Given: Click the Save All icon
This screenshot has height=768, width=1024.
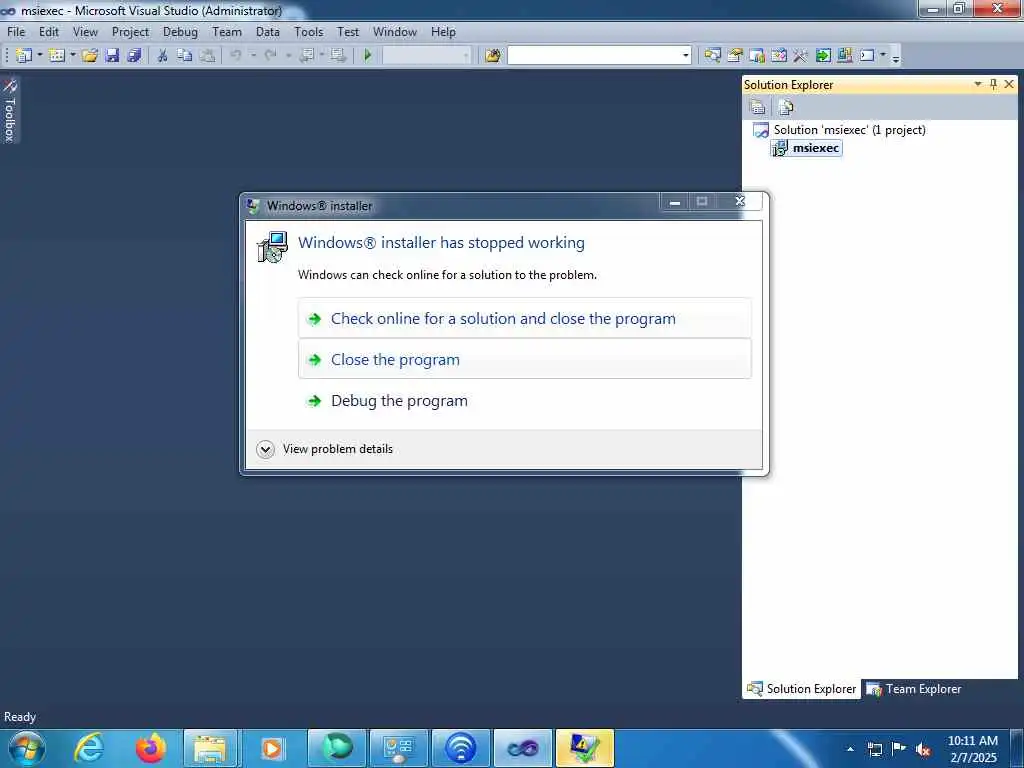Looking at the screenshot, I should click(x=135, y=56).
